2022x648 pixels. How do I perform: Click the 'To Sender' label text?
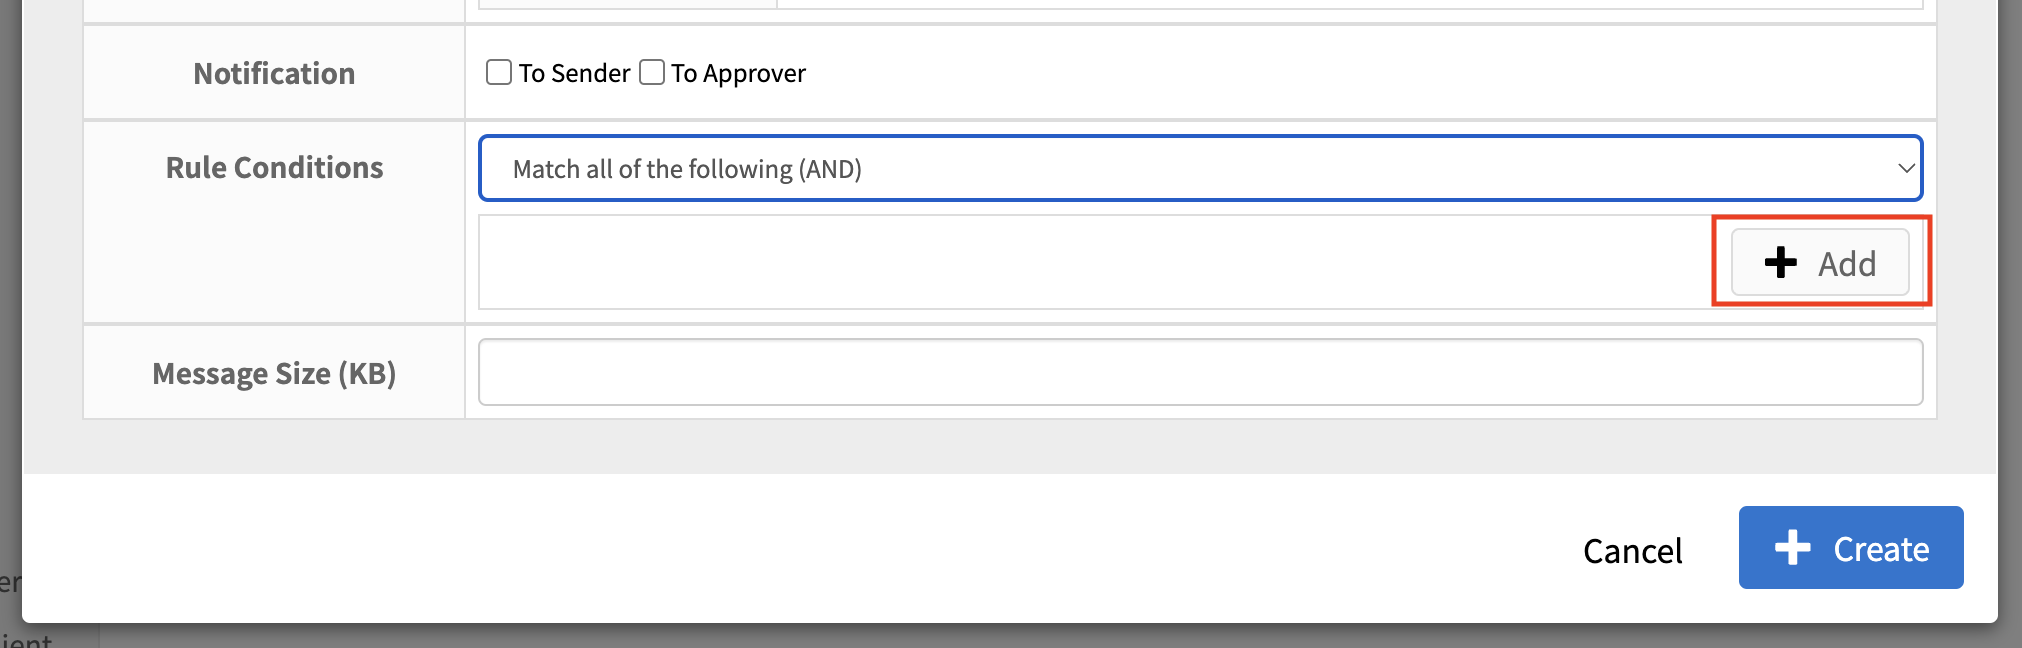(x=574, y=73)
